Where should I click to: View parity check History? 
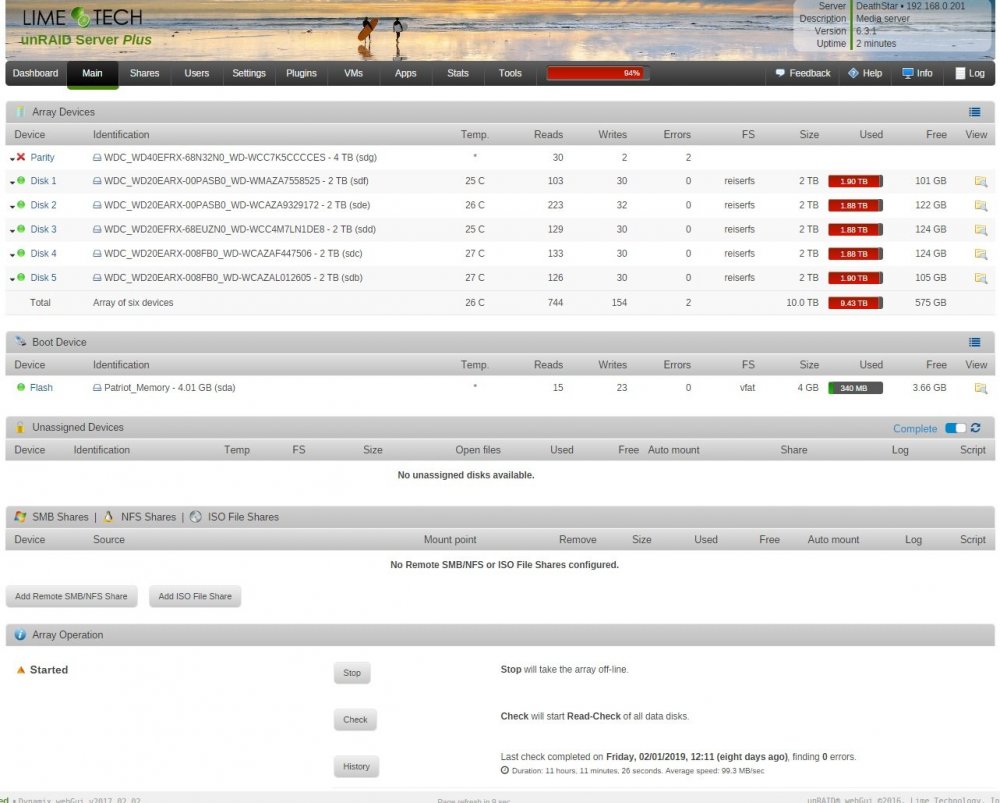[356, 767]
